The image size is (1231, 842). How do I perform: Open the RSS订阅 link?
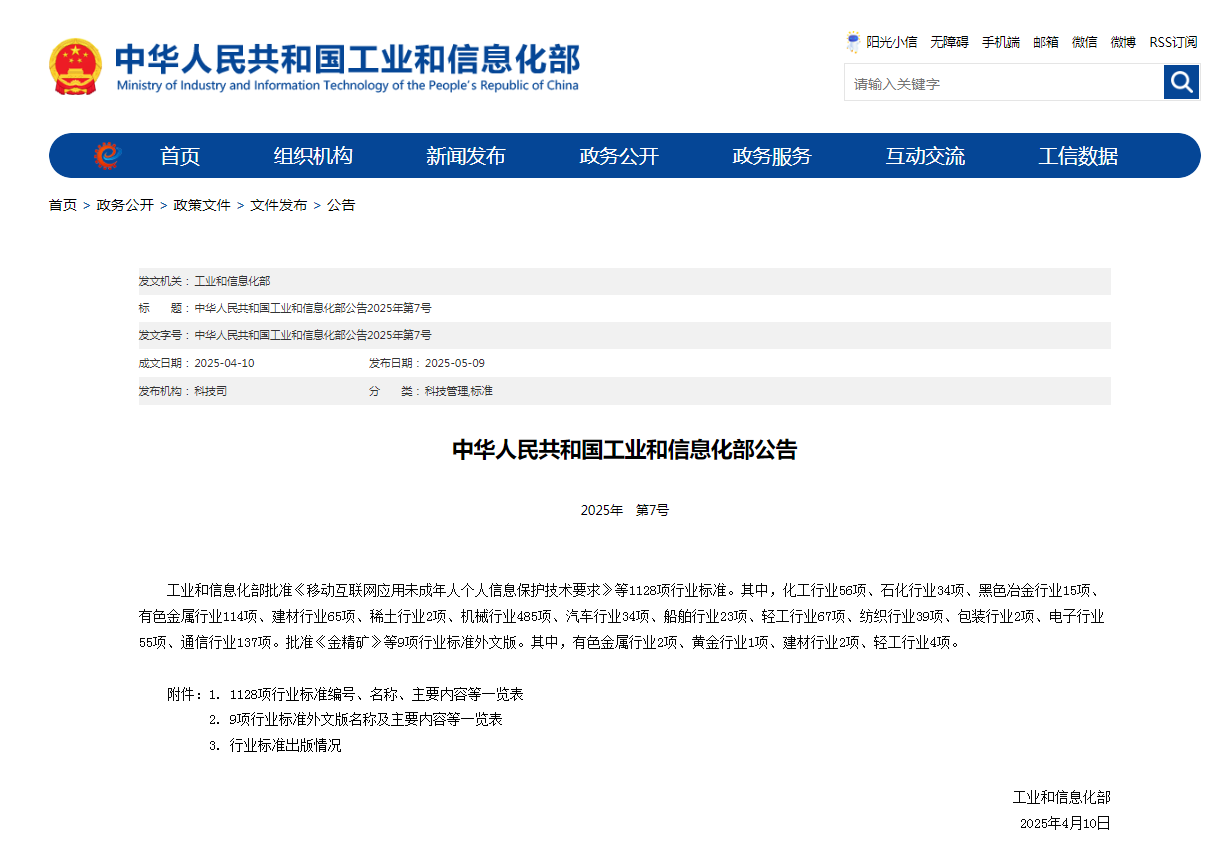point(1173,42)
